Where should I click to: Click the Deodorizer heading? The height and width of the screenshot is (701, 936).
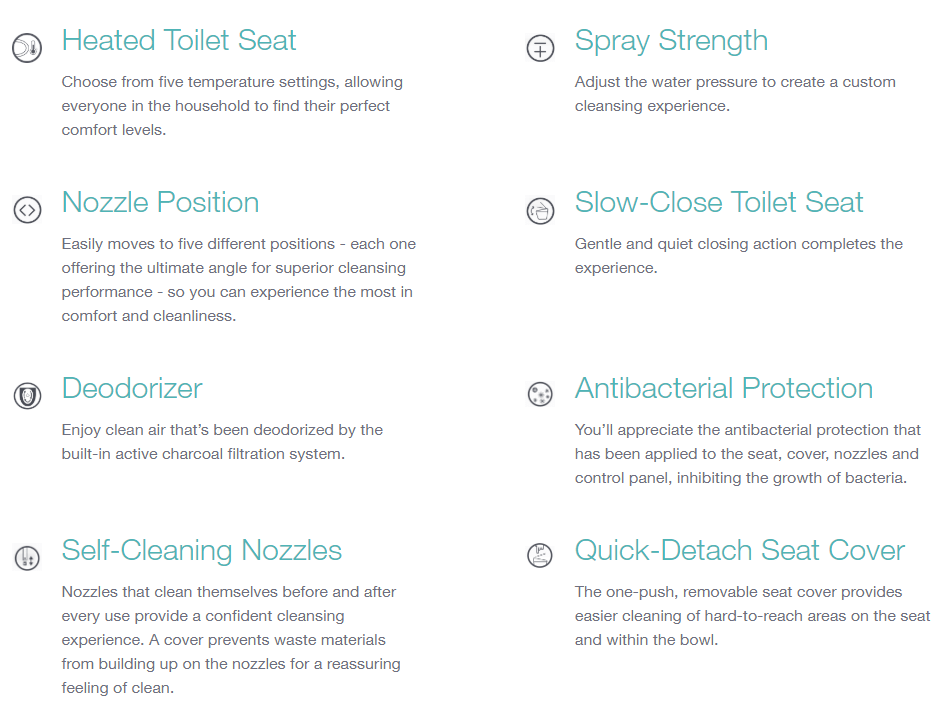132,389
